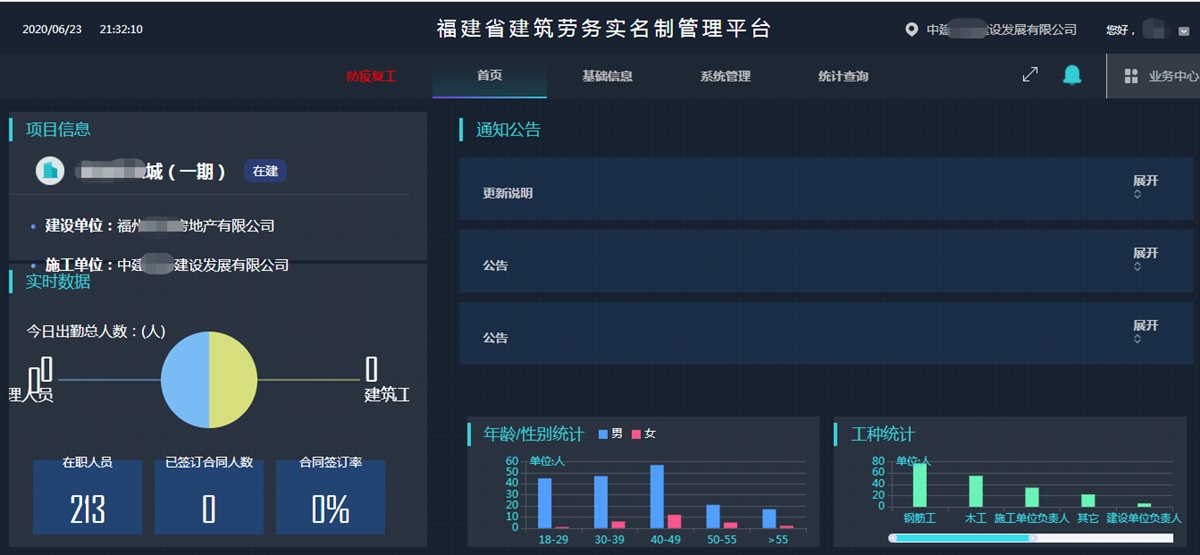1200x555 pixels.
Task: Click the 建筑工 pie label
Action: pyautogui.click(x=387, y=395)
